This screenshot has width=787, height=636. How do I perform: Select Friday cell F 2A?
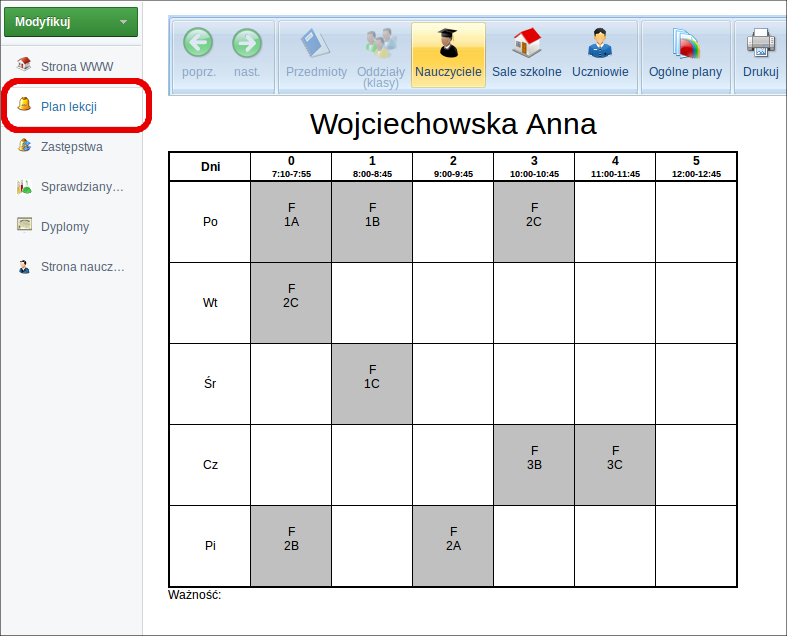[x=453, y=546]
